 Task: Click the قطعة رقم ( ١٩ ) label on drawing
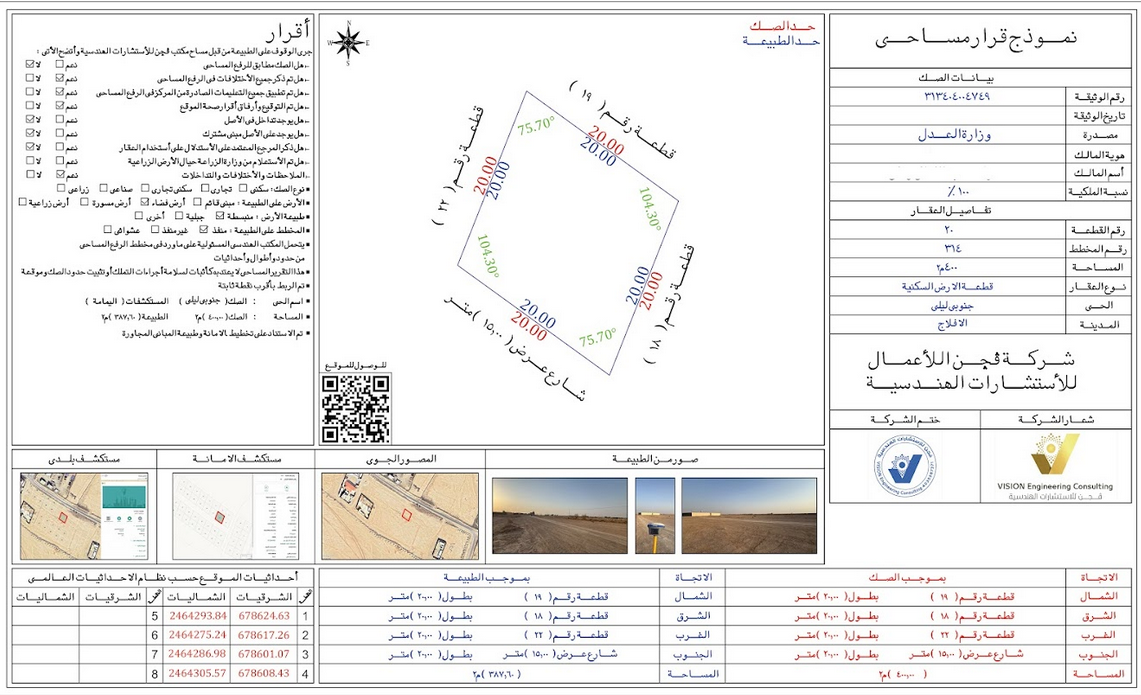point(624,120)
